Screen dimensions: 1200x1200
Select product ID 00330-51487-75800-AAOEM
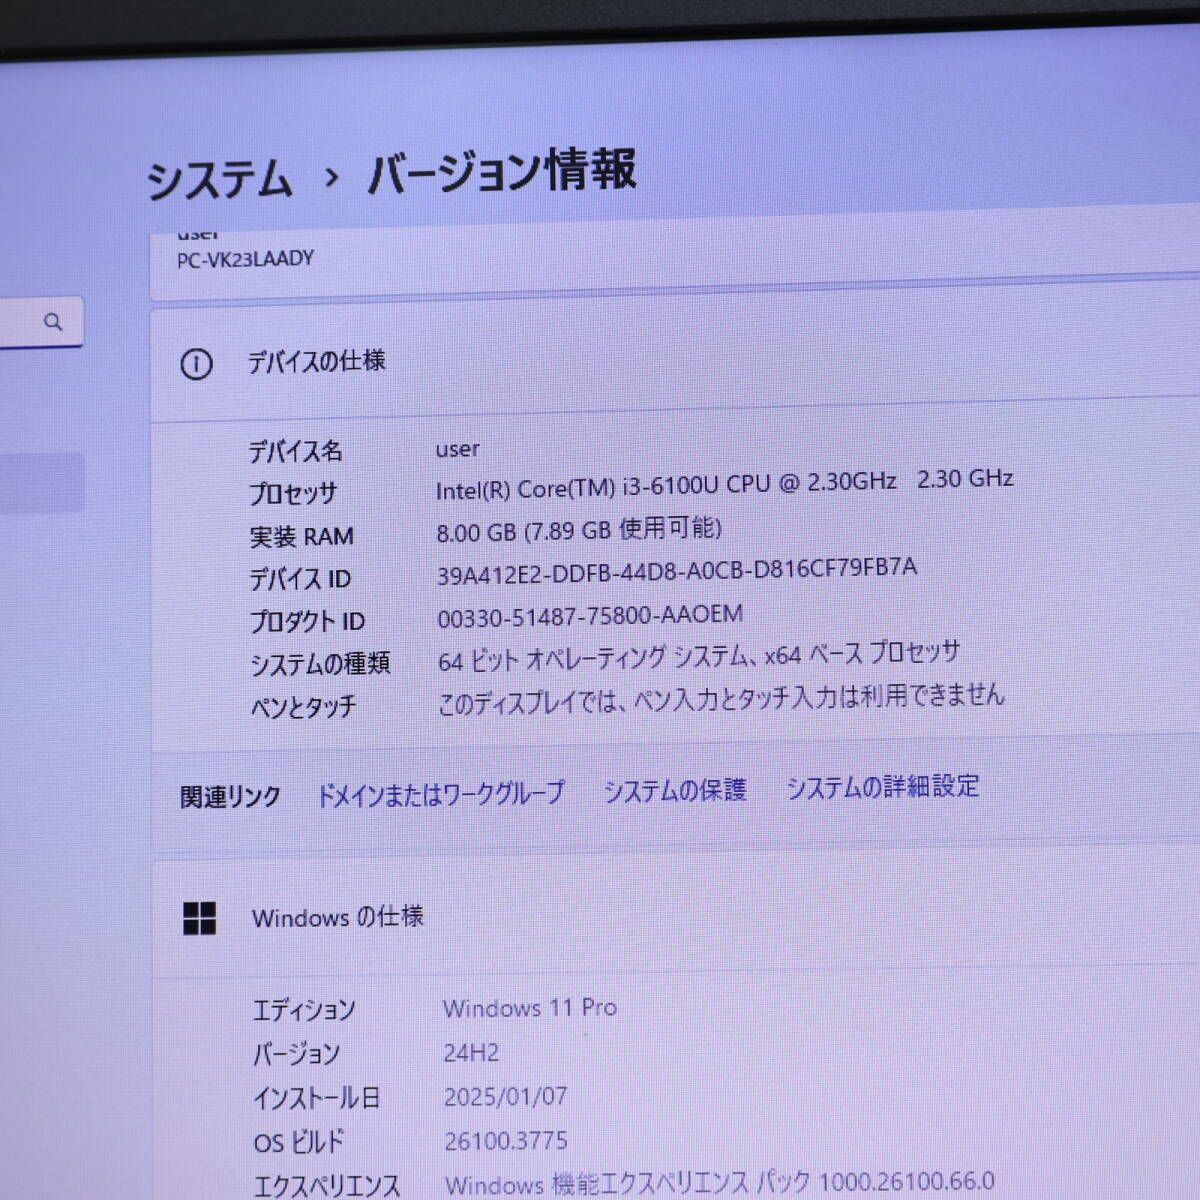pos(590,615)
